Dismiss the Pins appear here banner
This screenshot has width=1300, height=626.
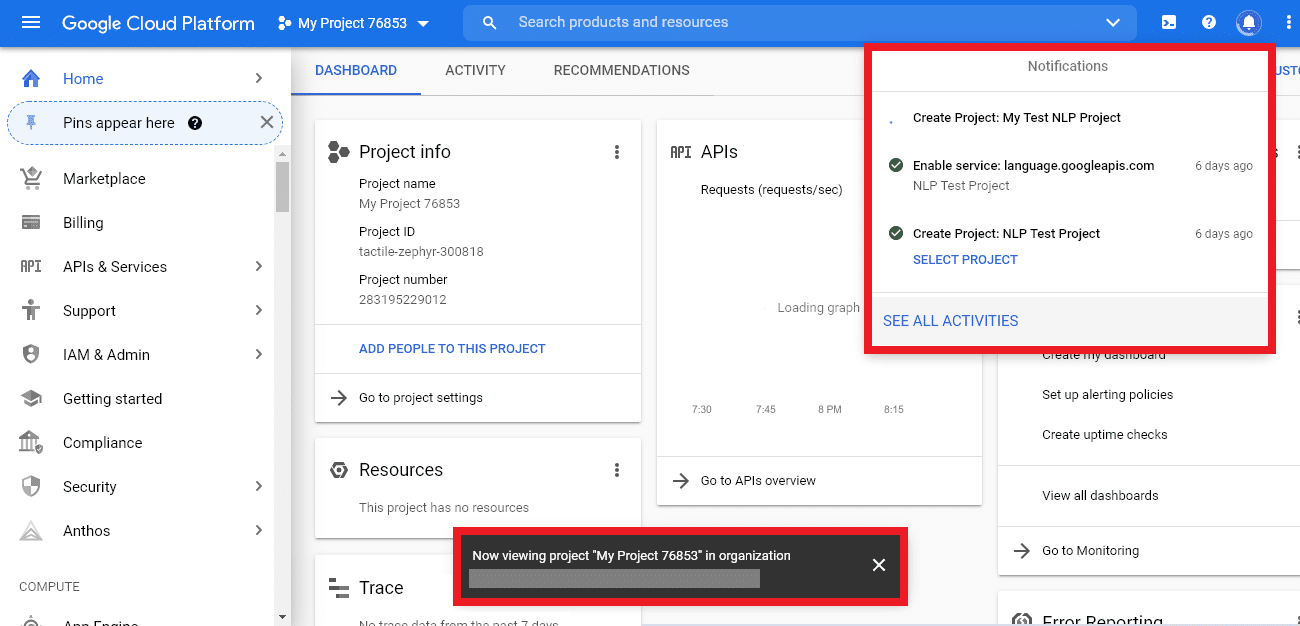click(x=266, y=122)
